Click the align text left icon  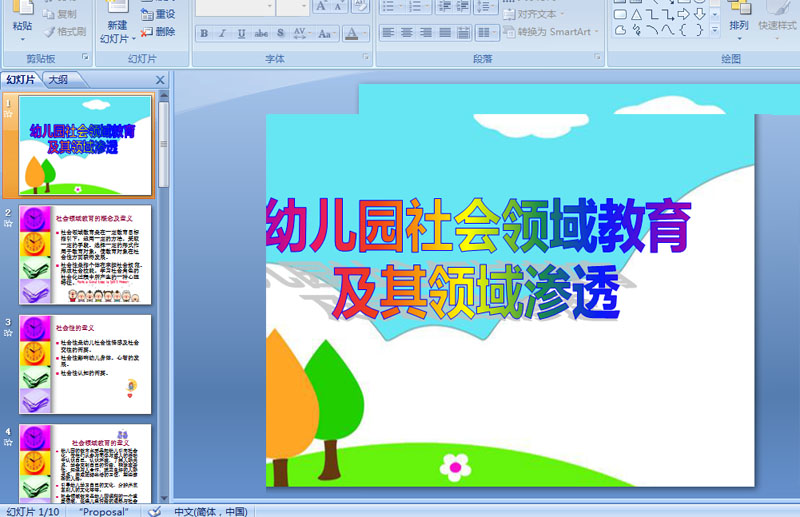pyautogui.click(x=388, y=33)
